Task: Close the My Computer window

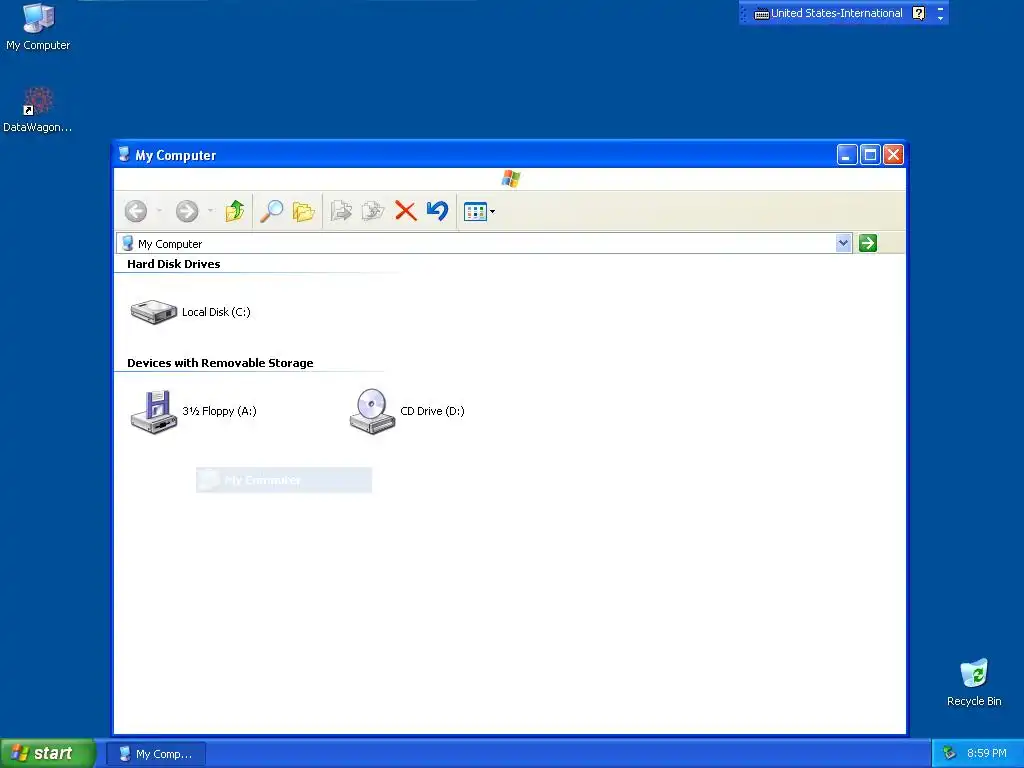Action: pyautogui.click(x=893, y=155)
